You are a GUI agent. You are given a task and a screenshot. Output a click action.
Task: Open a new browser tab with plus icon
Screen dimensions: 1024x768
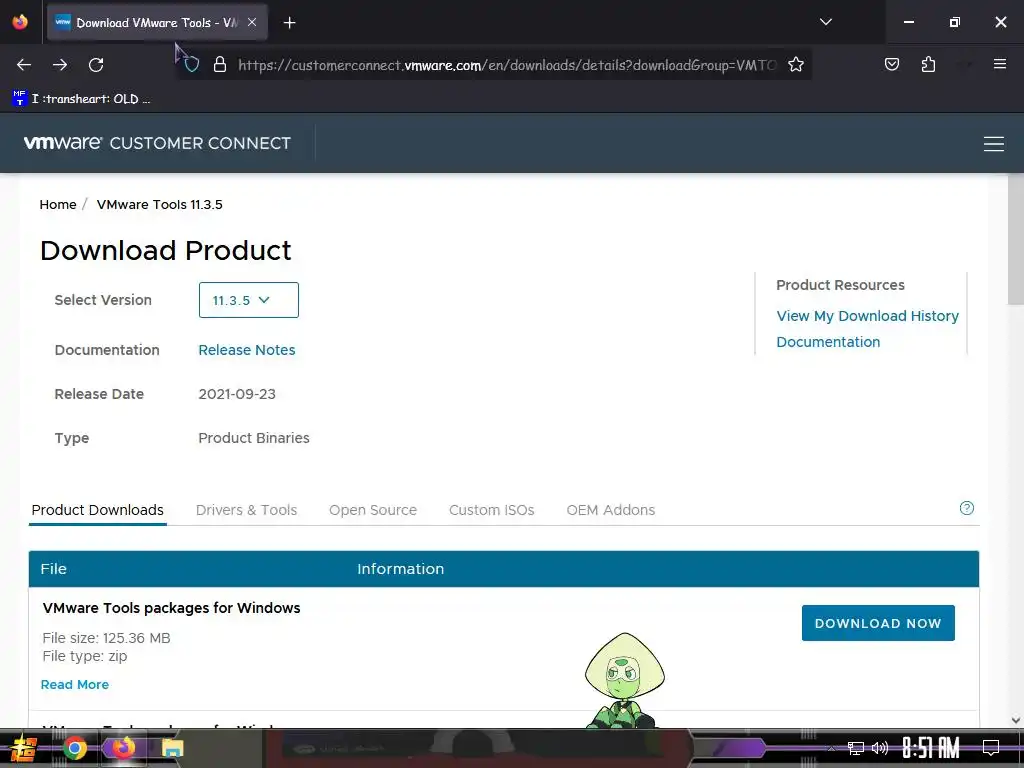point(289,23)
